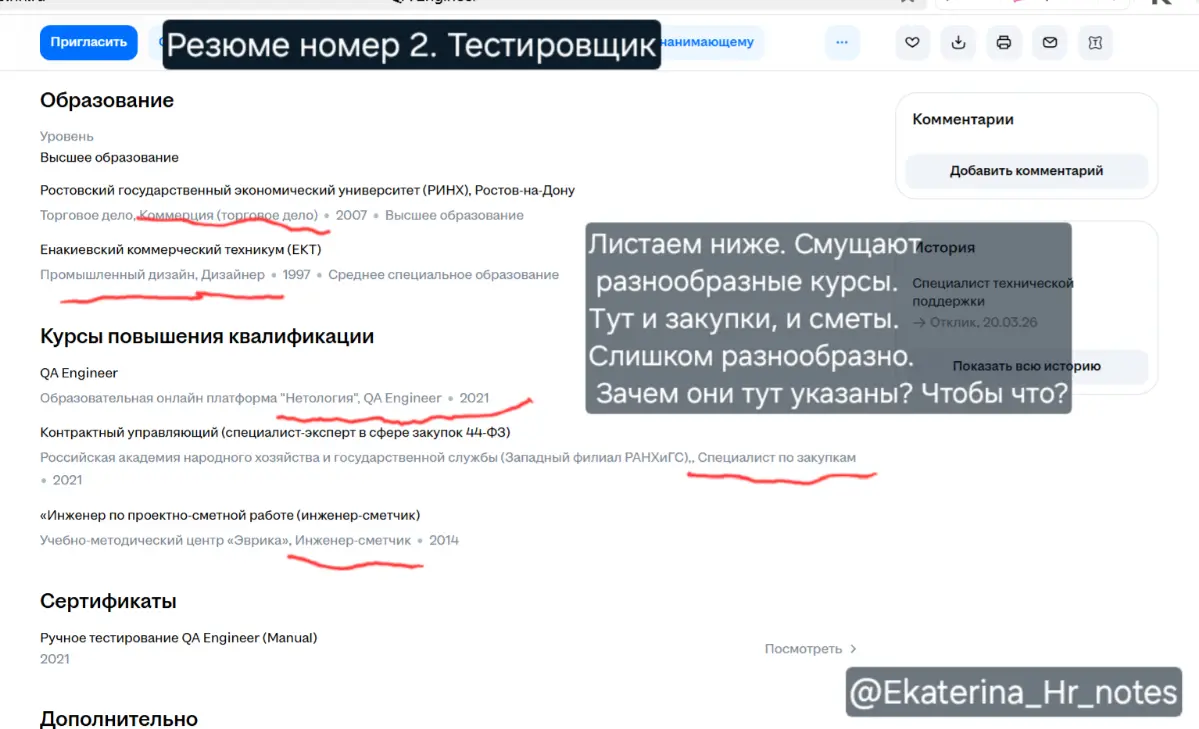Click the Комментарии panel heading
The width and height of the screenshot is (1199, 729).
coord(963,119)
